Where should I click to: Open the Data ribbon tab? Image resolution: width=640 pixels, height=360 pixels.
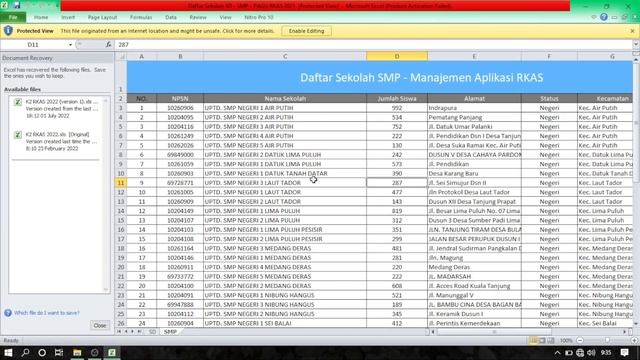coord(171,18)
